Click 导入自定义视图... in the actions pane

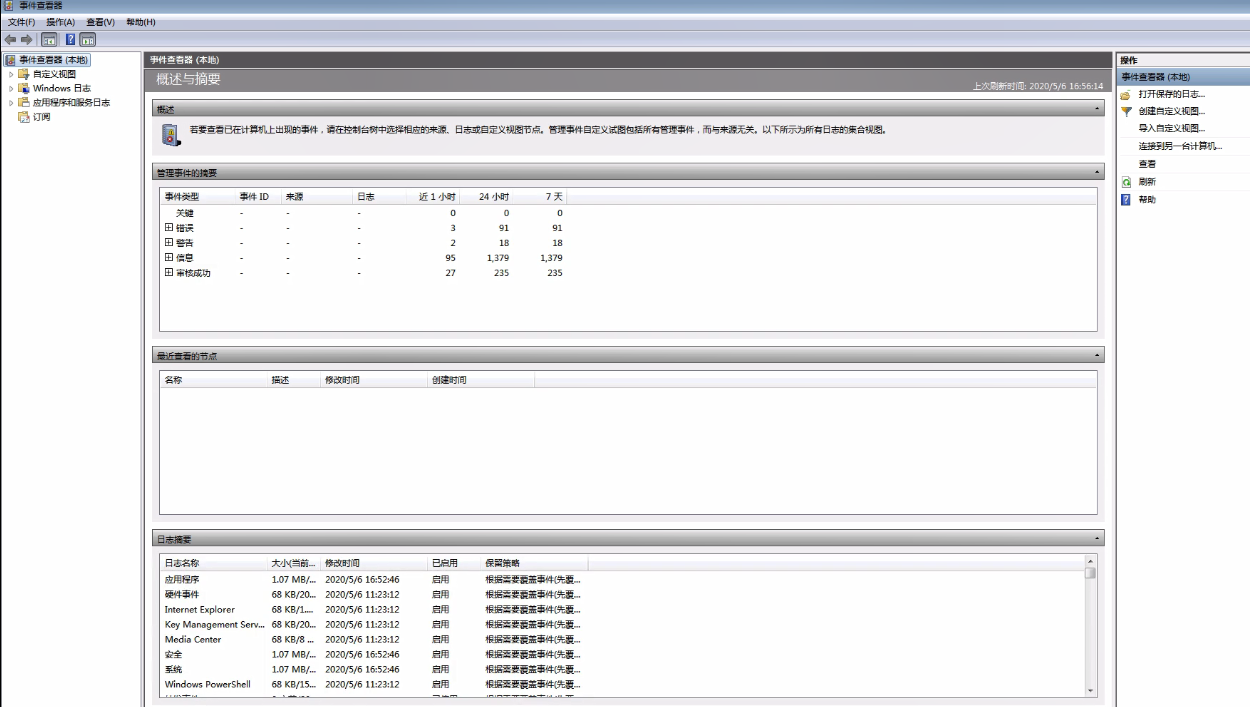pyautogui.click(x=1171, y=128)
